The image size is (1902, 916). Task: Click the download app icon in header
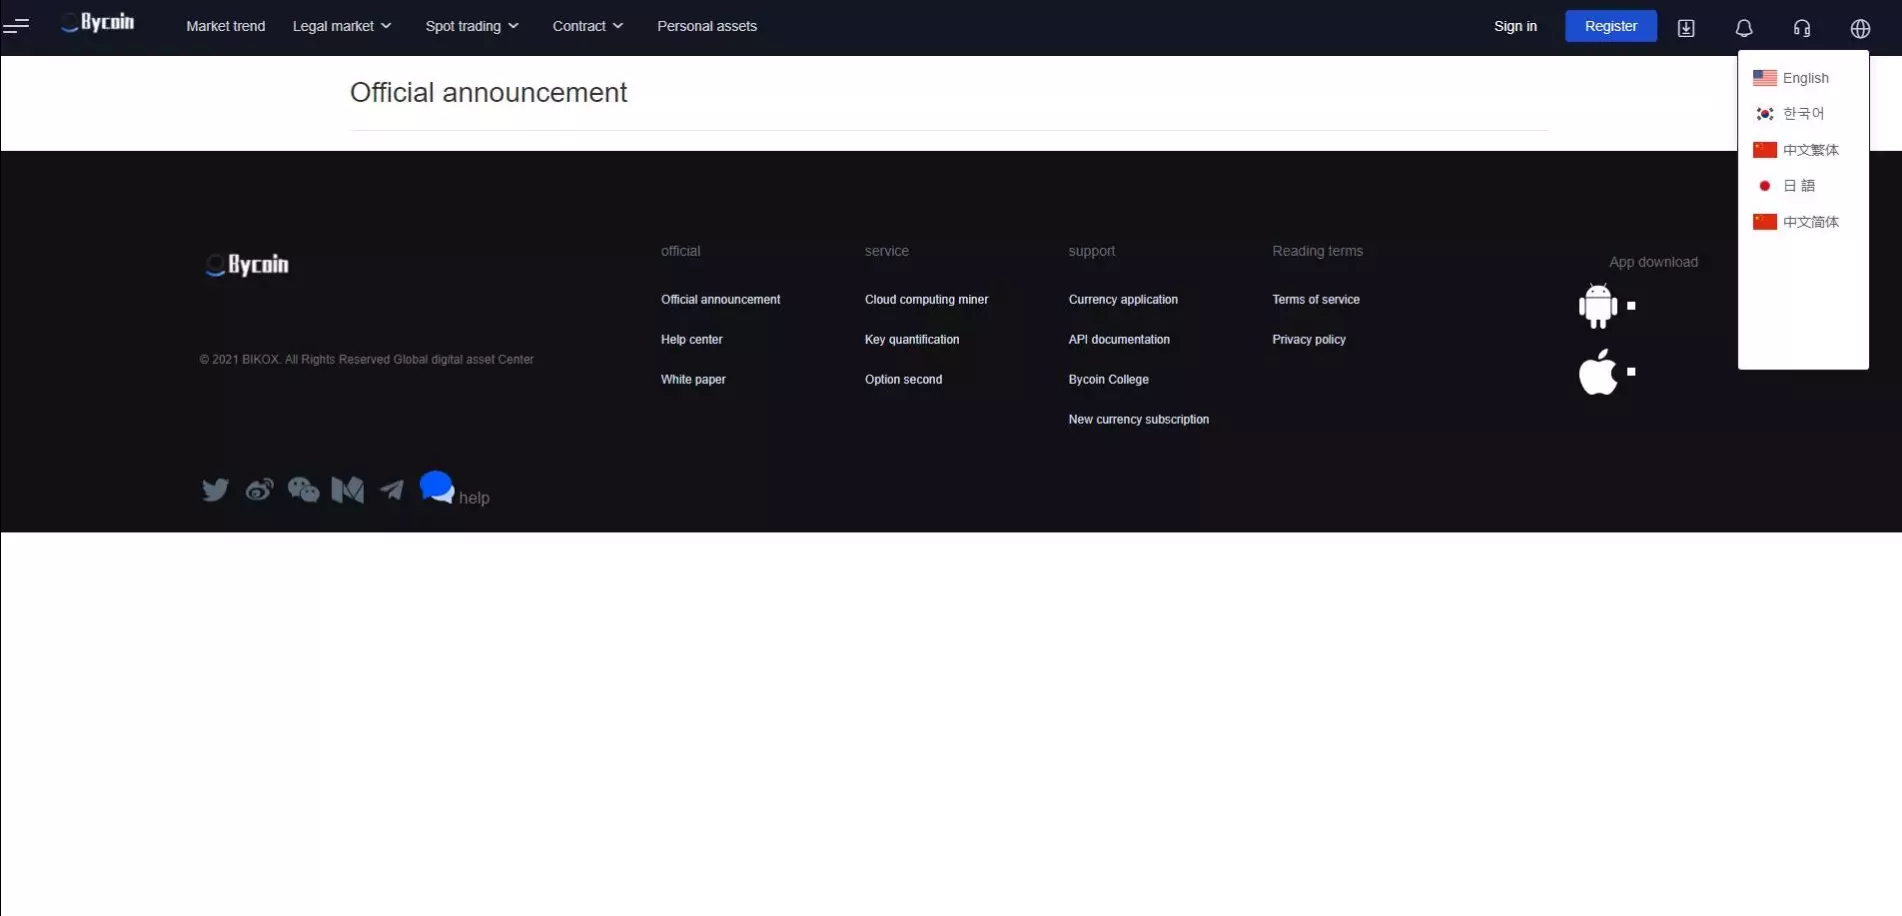1686,28
